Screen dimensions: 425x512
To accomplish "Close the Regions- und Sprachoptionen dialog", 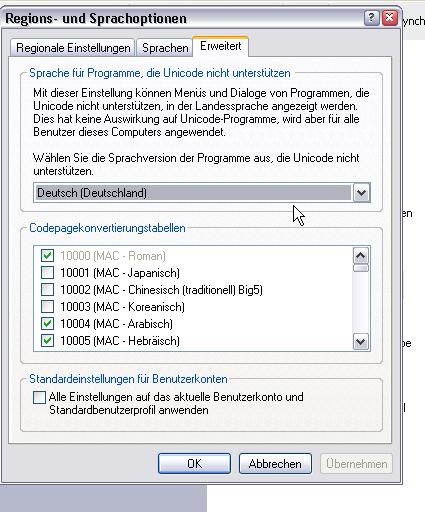I will pos(390,18).
